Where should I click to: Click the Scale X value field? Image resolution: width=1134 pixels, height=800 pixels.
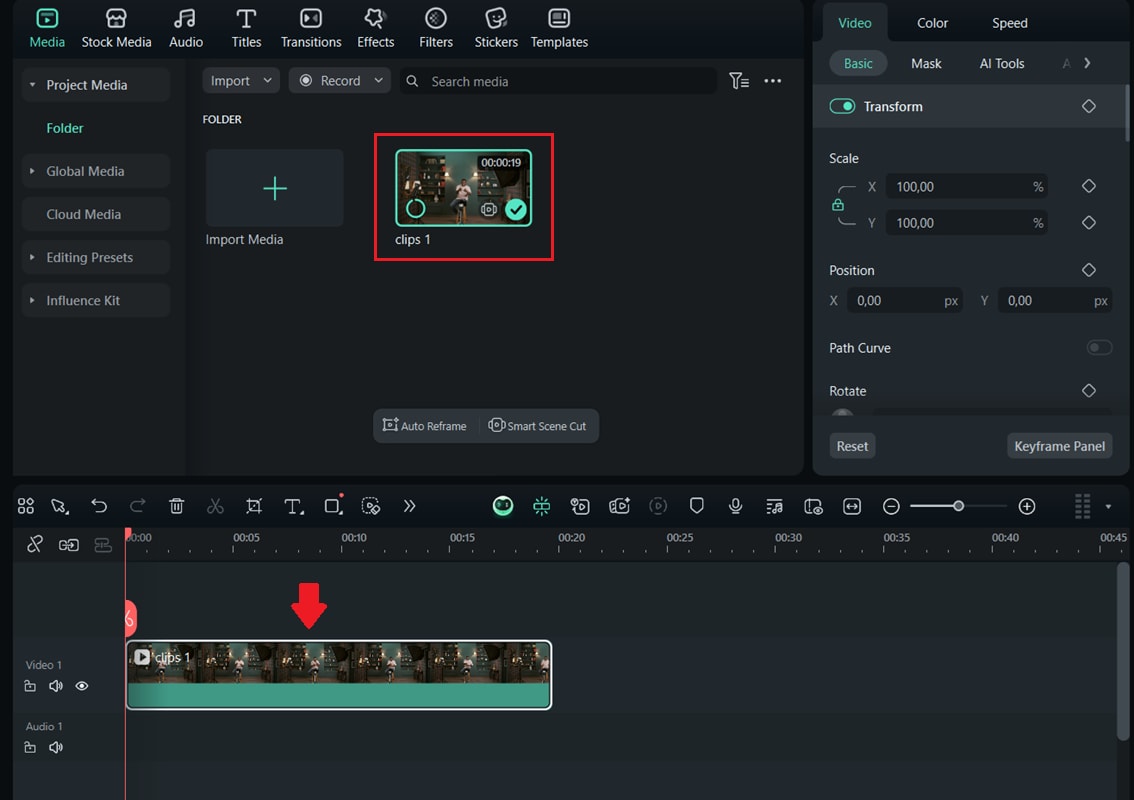967,187
